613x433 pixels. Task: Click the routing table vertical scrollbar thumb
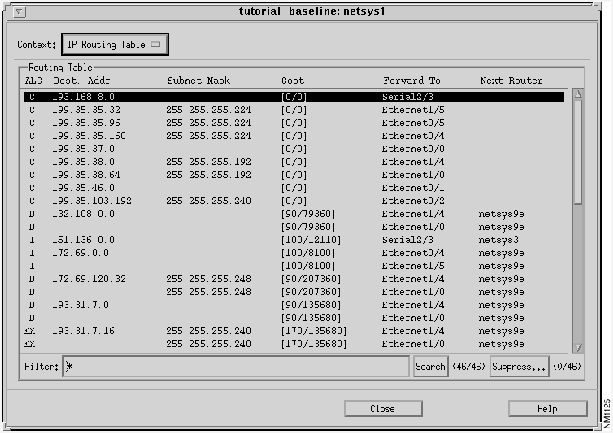[x=577, y=150]
